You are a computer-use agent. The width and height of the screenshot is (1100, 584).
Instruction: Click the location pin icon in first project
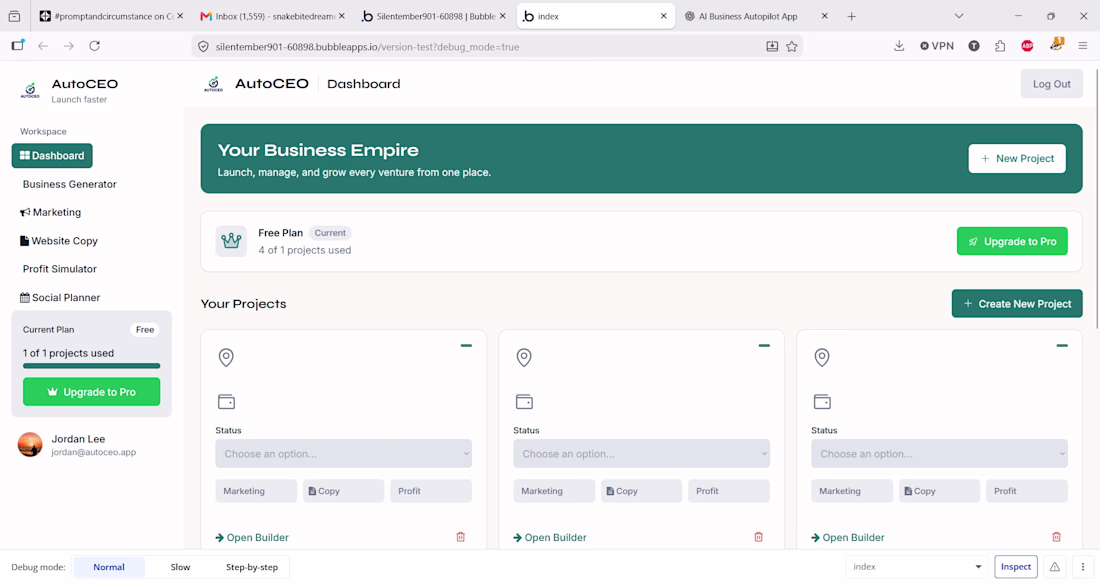[x=226, y=357]
